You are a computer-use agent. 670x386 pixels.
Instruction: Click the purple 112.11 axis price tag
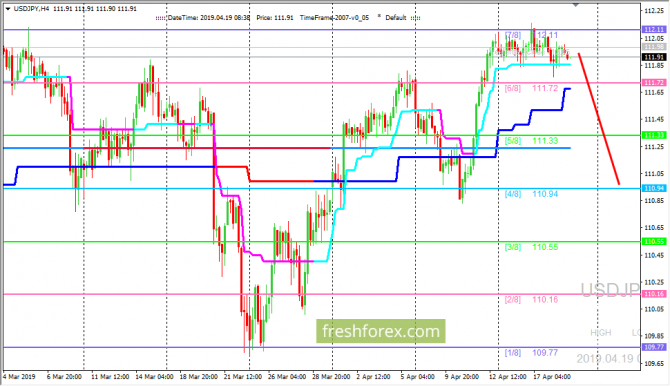654,29
